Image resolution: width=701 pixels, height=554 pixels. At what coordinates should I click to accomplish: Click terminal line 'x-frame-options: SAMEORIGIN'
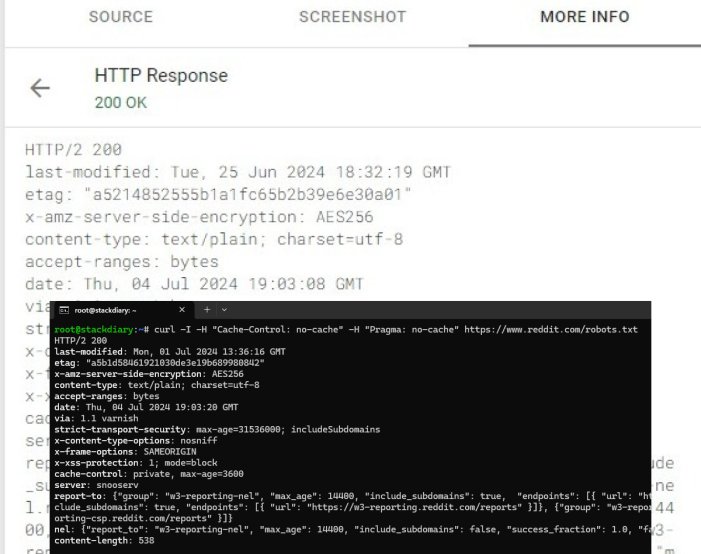pos(125,452)
